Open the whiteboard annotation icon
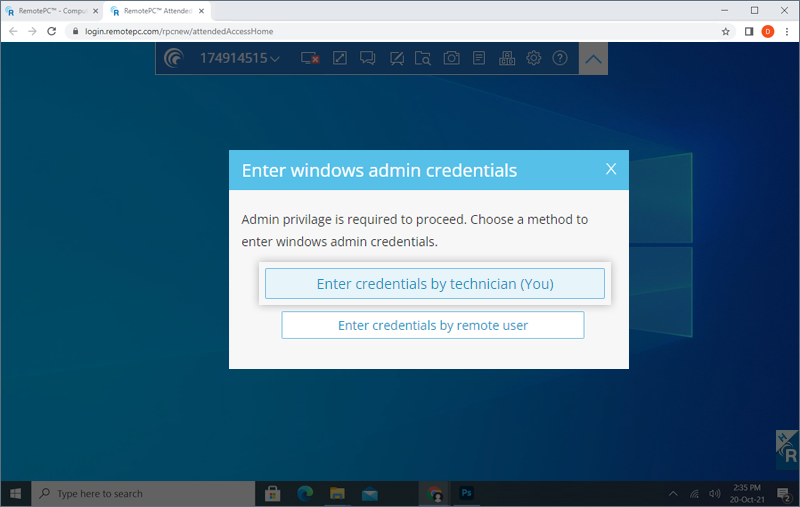800x507 pixels. click(396, 59)
